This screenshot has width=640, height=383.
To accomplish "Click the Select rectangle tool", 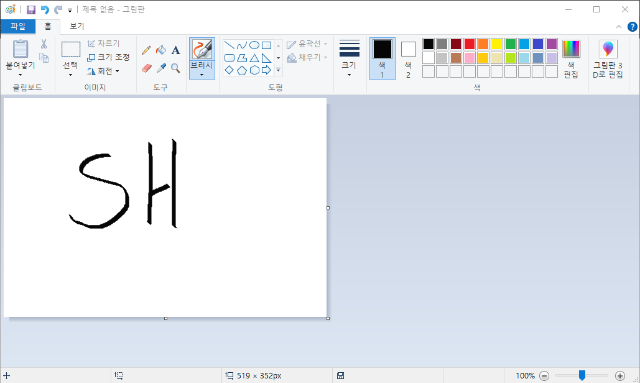I will pos(71,49).
